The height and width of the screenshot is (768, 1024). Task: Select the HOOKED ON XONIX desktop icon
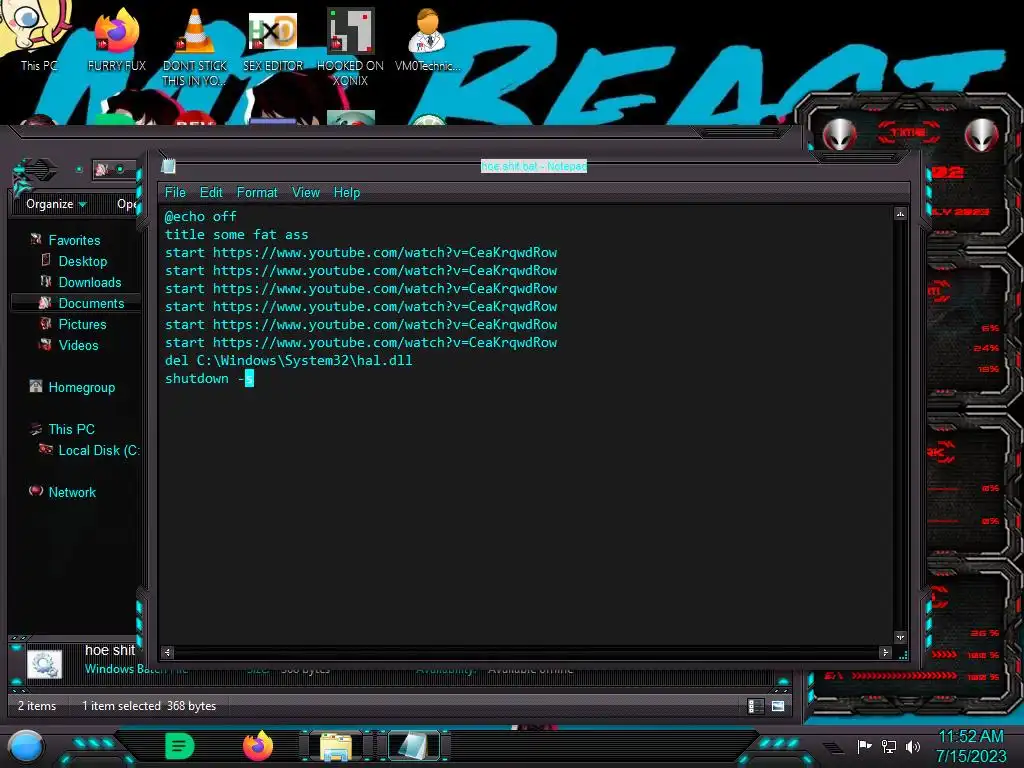click(x=350, y=47)
